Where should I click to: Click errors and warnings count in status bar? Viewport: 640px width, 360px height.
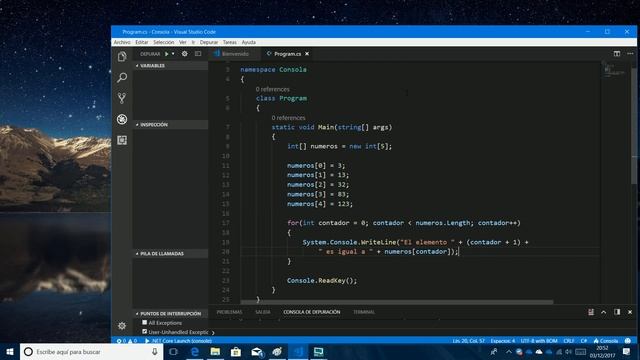[x=127, y=341]
